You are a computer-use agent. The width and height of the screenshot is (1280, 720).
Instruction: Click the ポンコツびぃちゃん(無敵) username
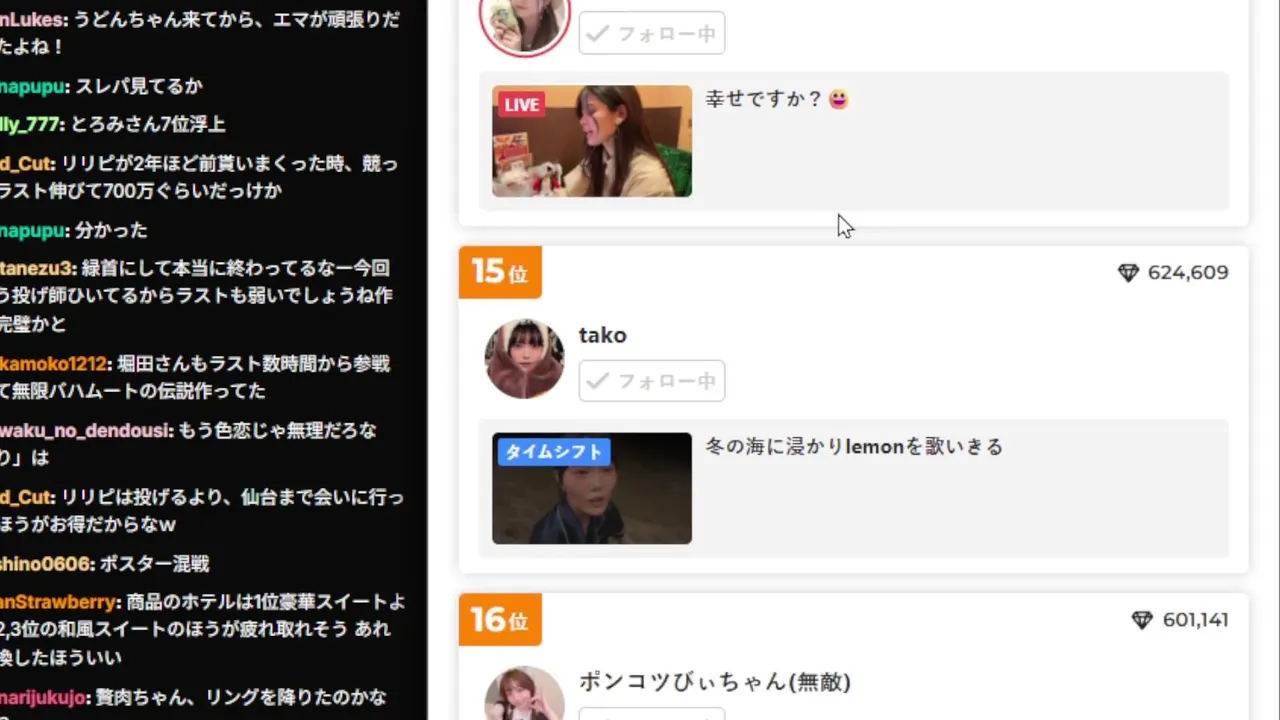715,682
